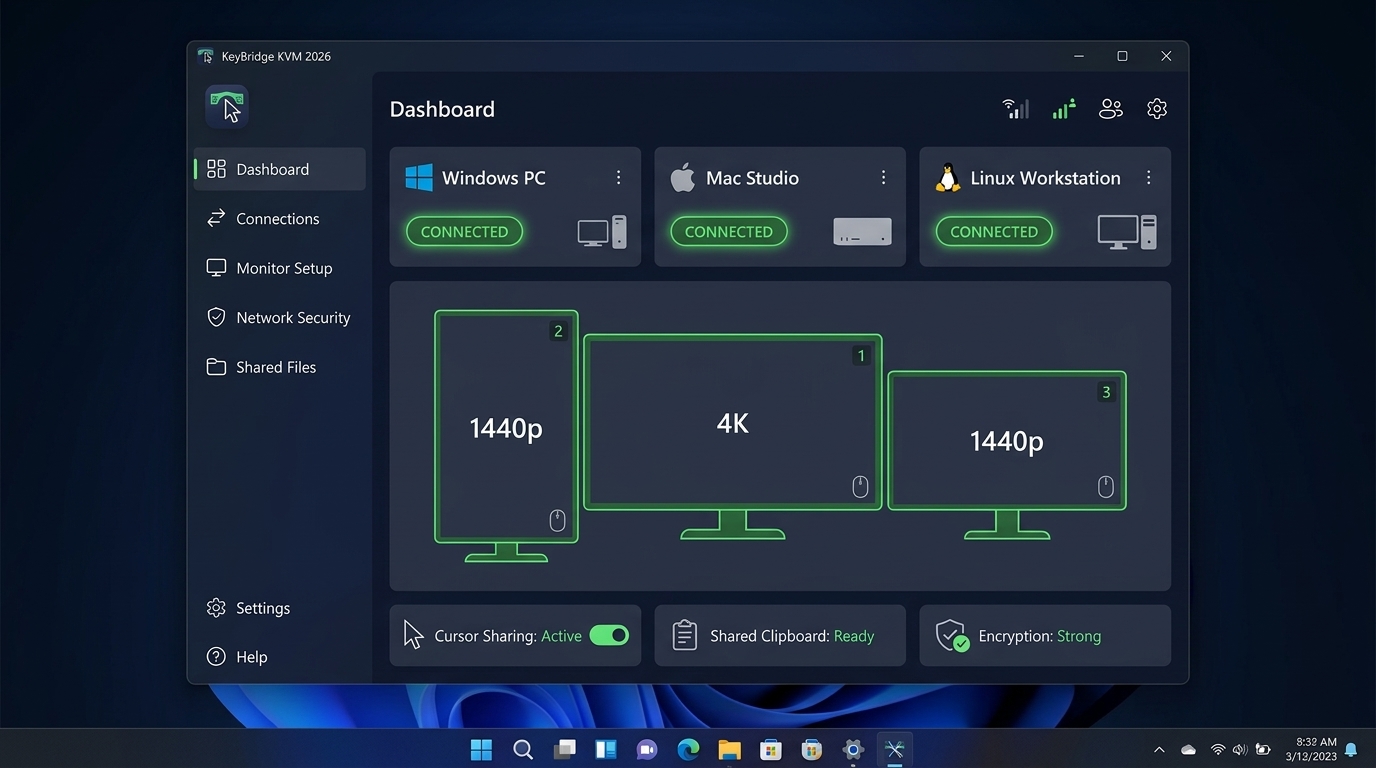Click the mouse icon inside monitor 2
This screenshot has width=1376, height=768.
558,520
